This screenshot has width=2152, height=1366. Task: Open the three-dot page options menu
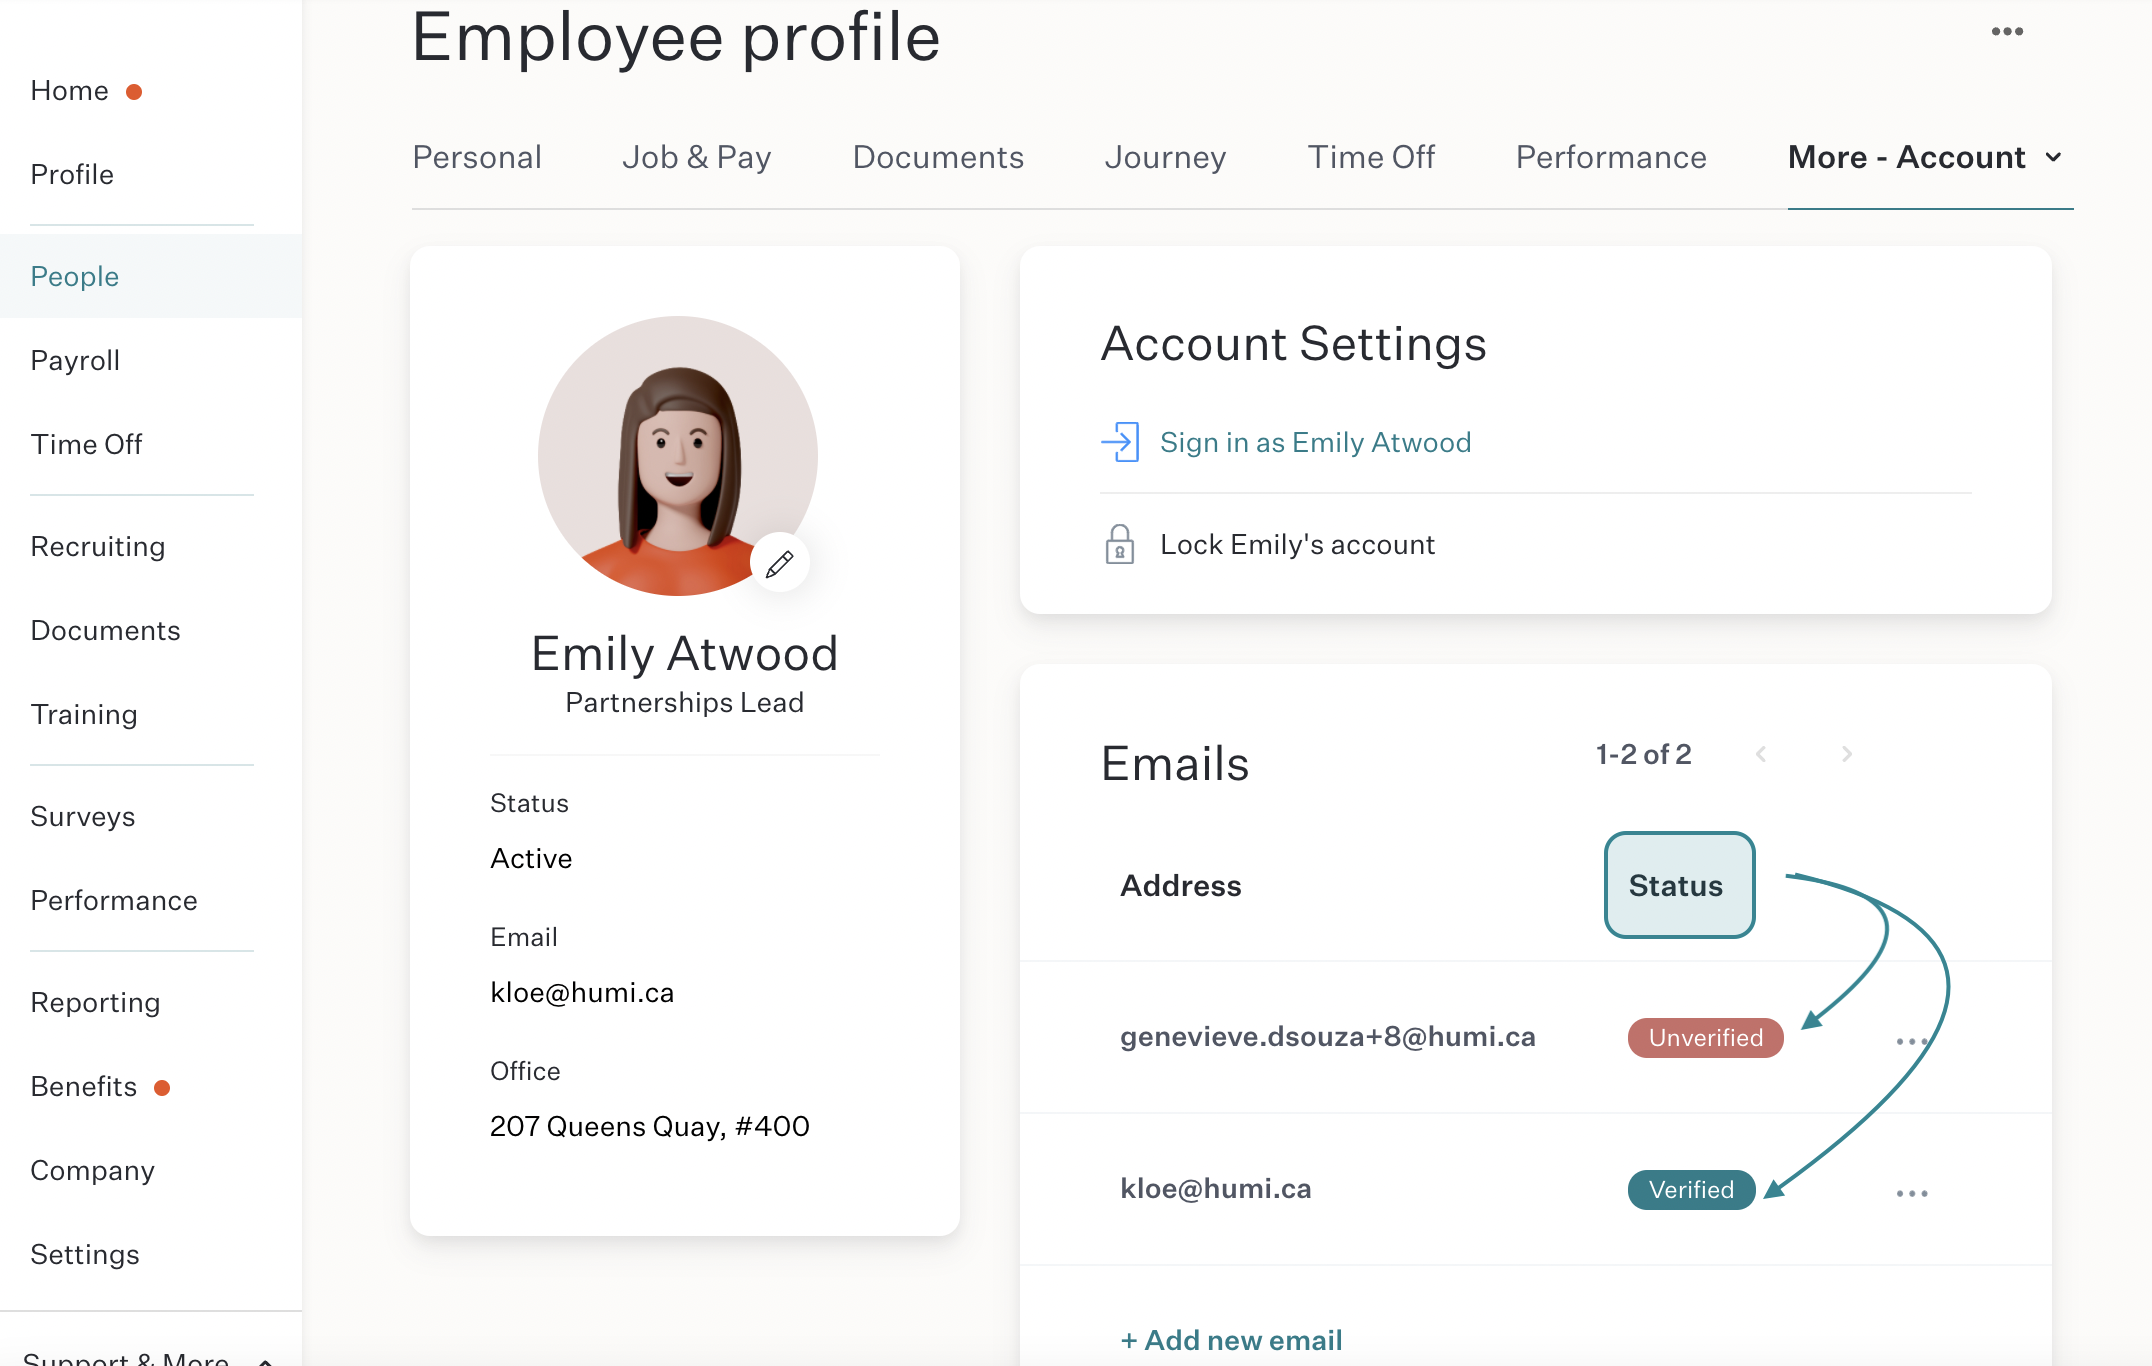pyautogui.click(x=2007, y=32)
